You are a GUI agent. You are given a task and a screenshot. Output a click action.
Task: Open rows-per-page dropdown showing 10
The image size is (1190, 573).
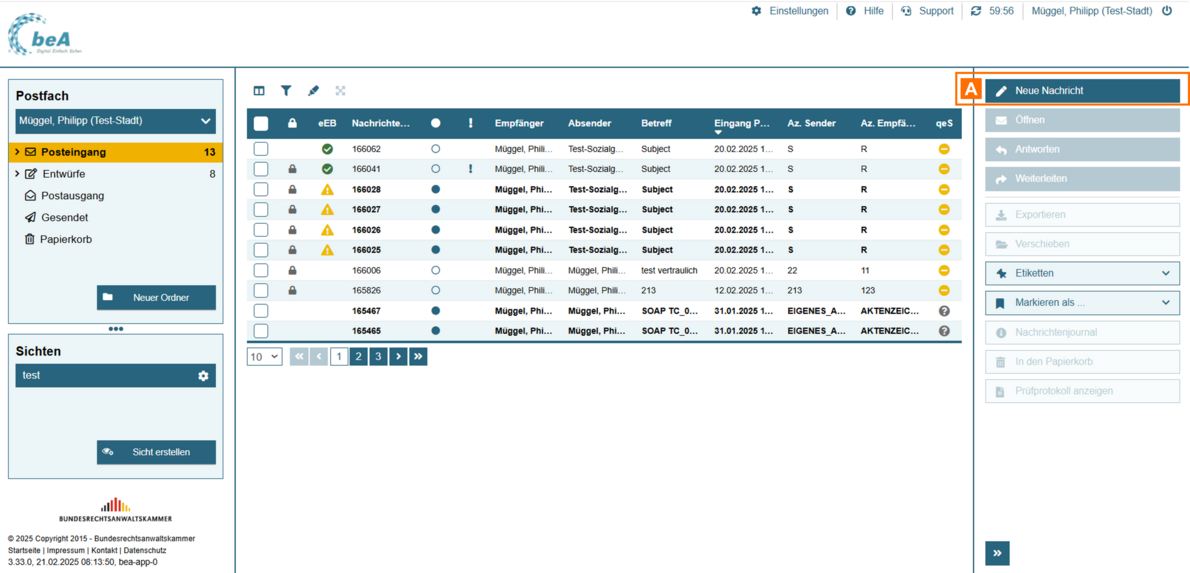tap(264, 357)
